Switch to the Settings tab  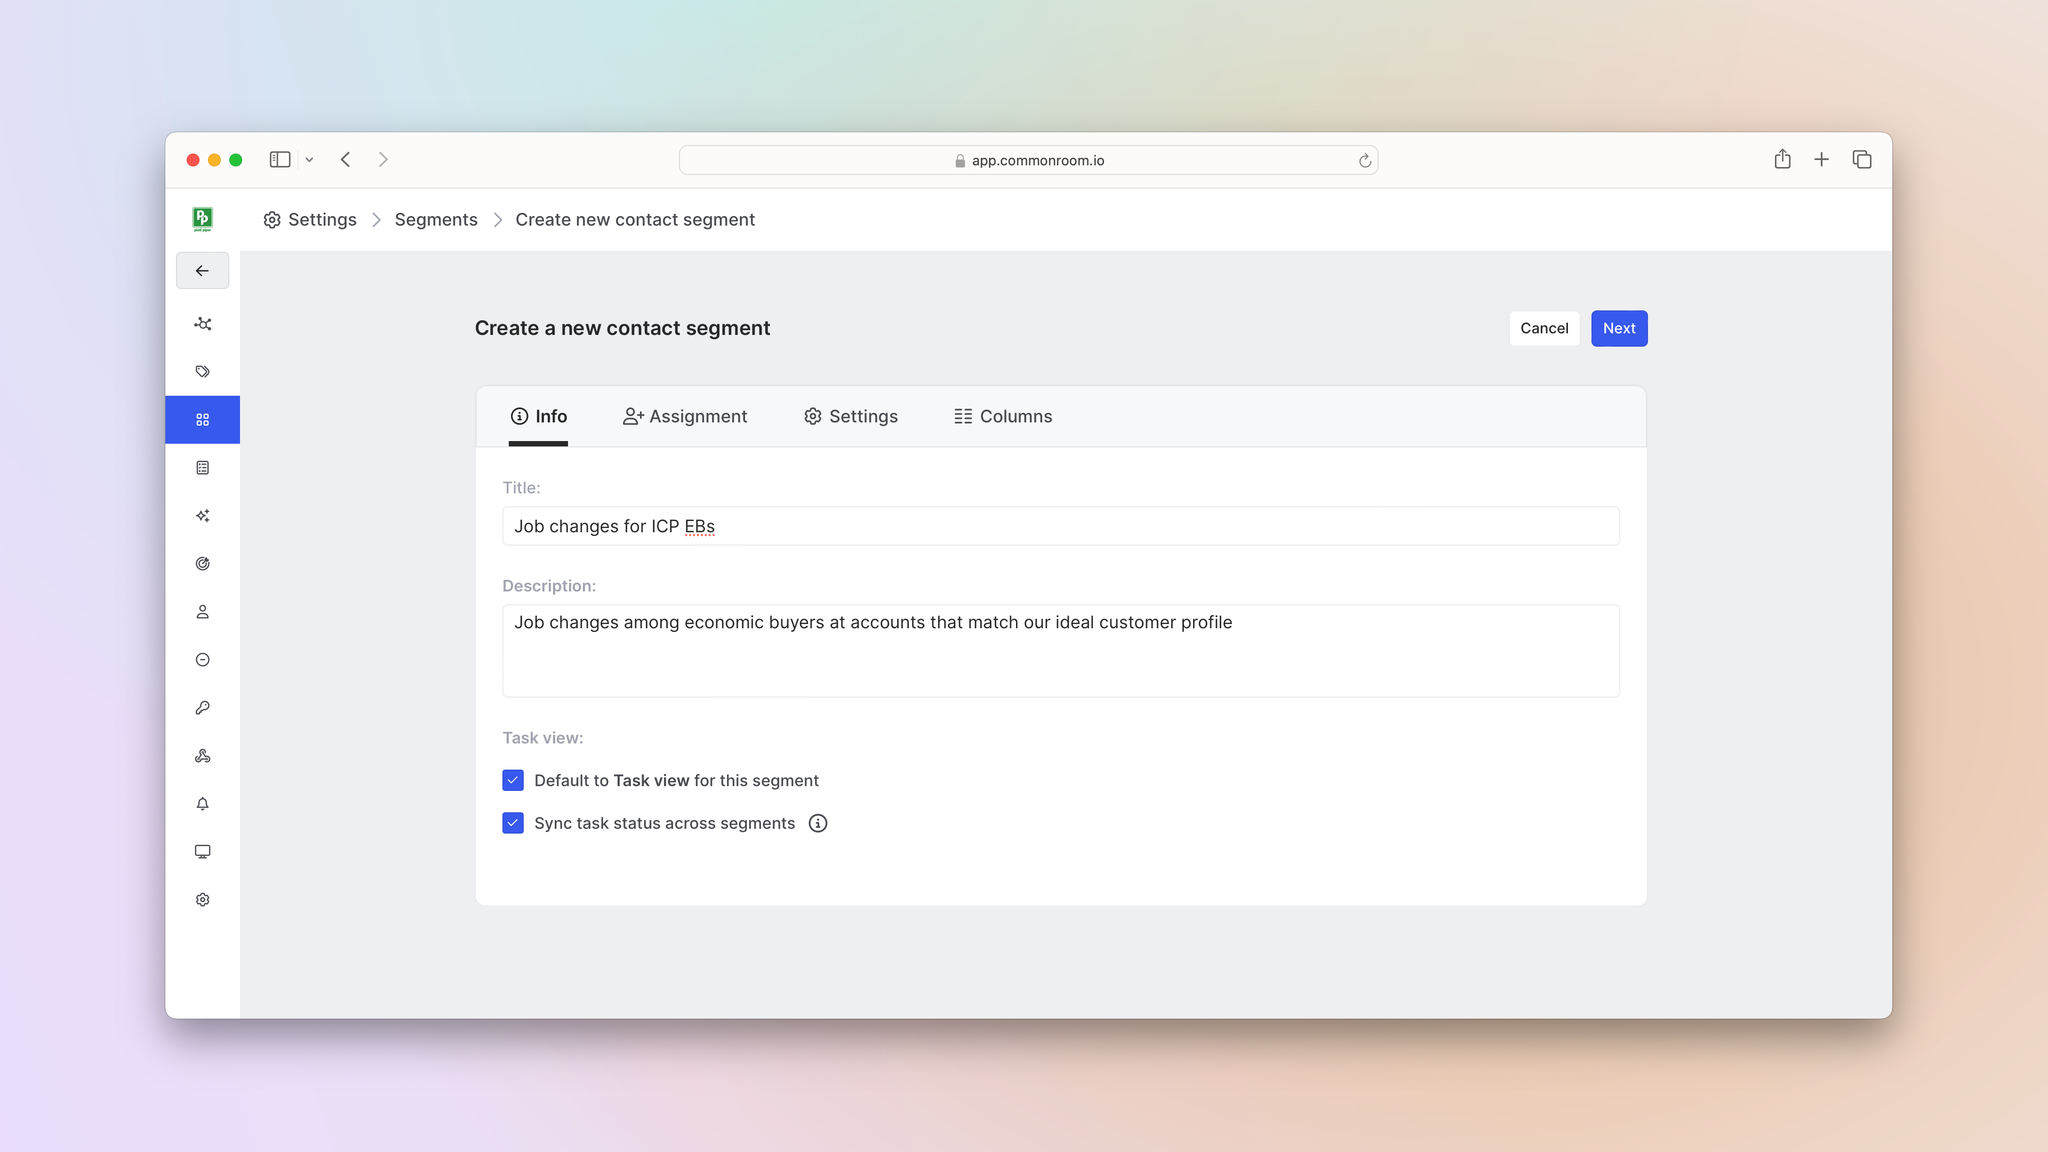[x=851, y=416]
